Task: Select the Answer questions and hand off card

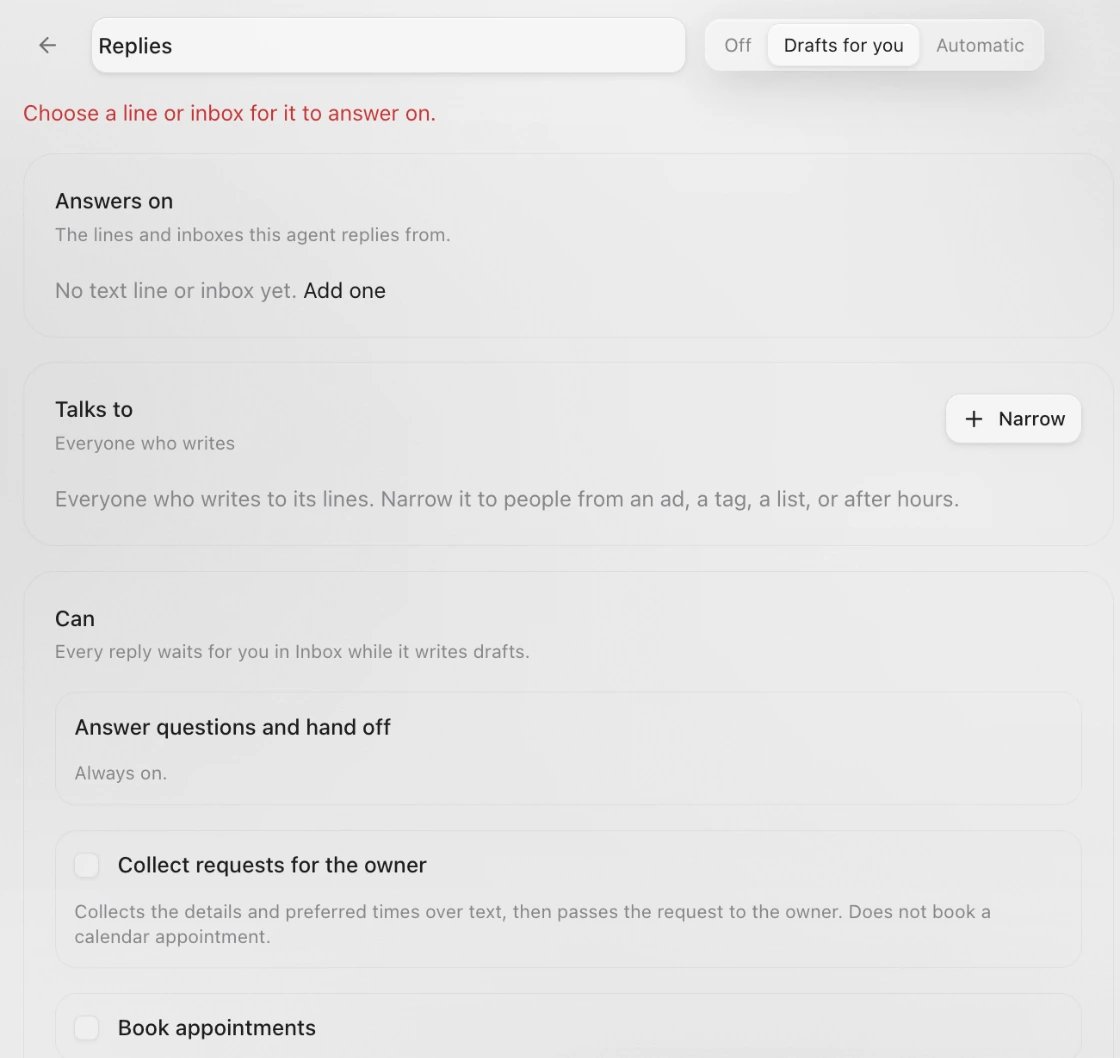Action: tap(568, 748)
